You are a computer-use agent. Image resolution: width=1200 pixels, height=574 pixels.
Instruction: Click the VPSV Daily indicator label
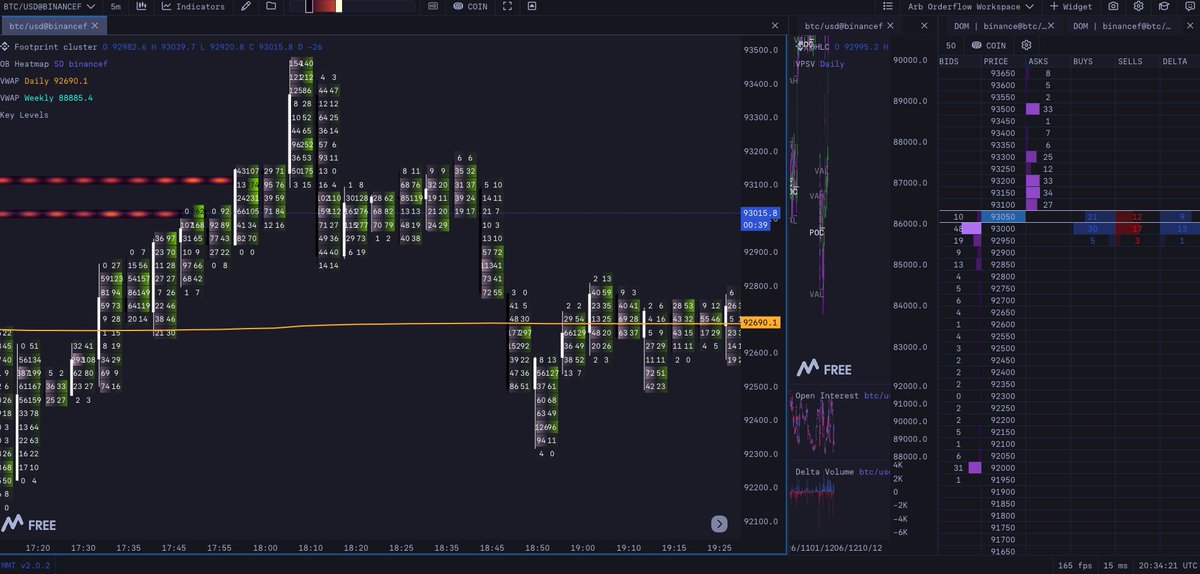point(820,64)
